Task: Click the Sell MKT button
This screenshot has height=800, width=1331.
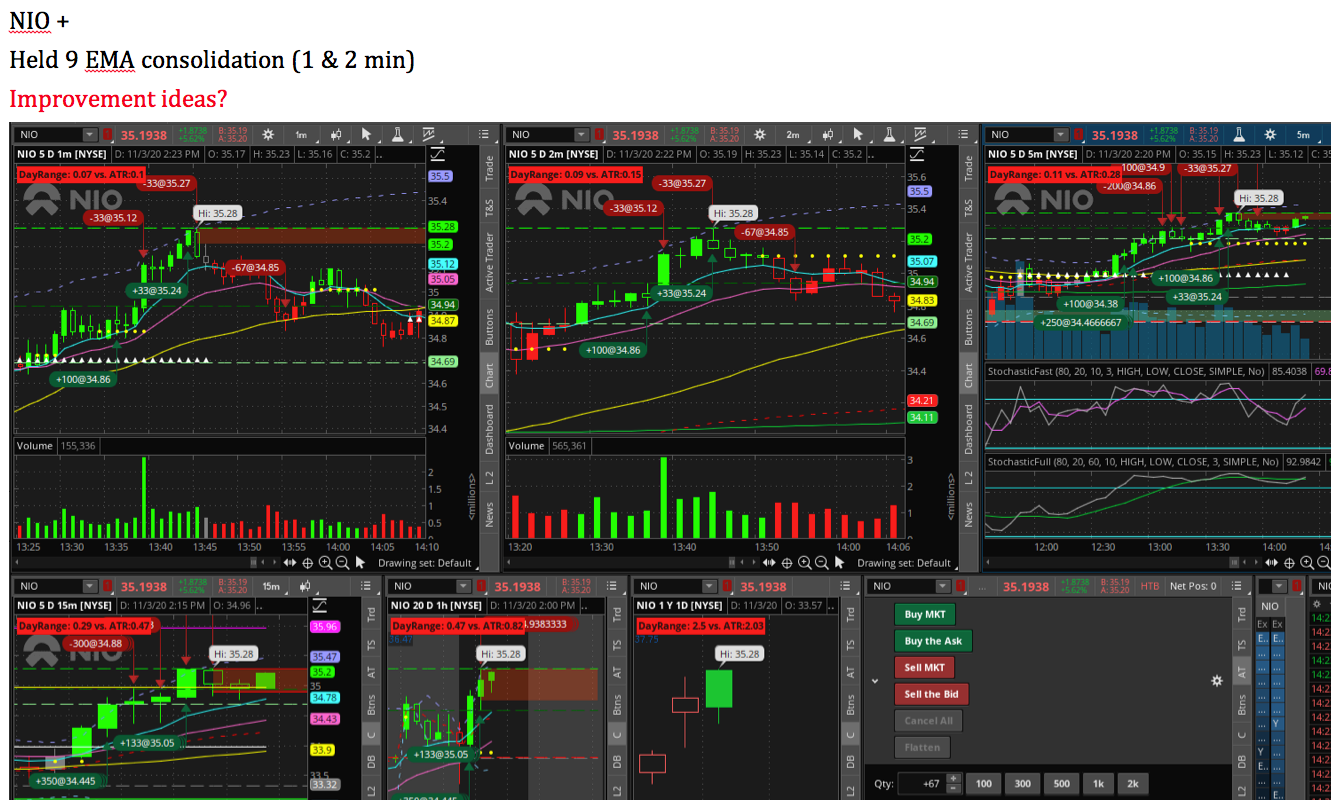Action: pyautogui.click(x=925, y=667)
